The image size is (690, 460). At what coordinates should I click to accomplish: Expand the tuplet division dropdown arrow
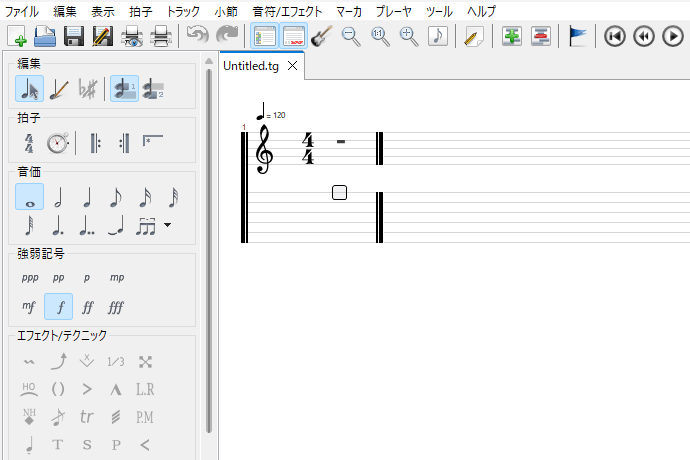[167, 225]
